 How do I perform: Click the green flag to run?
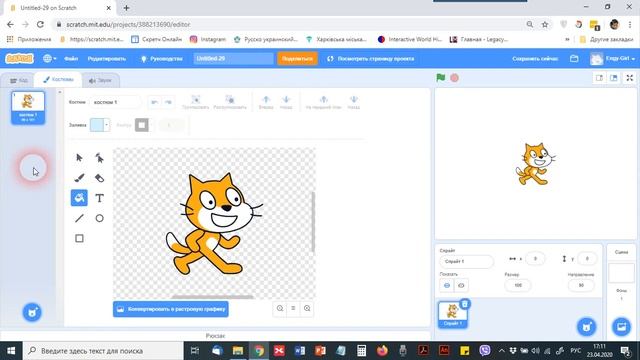tap(440, 78)
